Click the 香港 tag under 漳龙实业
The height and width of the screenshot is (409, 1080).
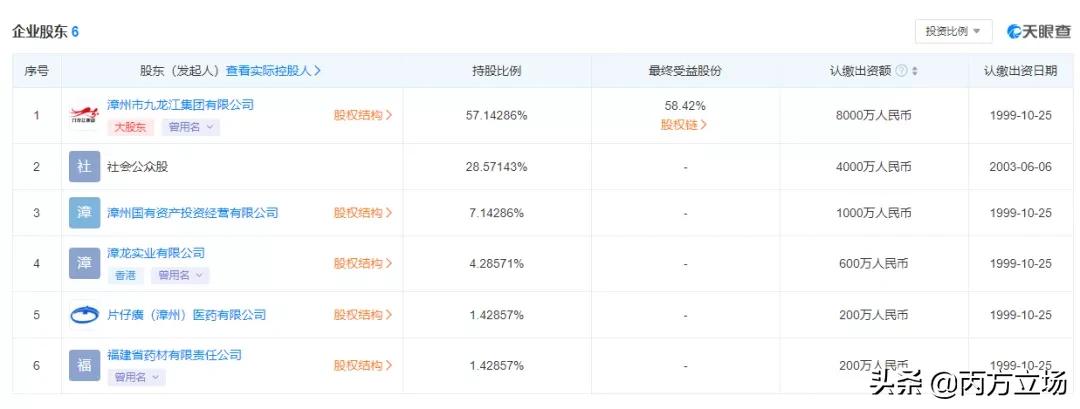[x=124, y=275]
